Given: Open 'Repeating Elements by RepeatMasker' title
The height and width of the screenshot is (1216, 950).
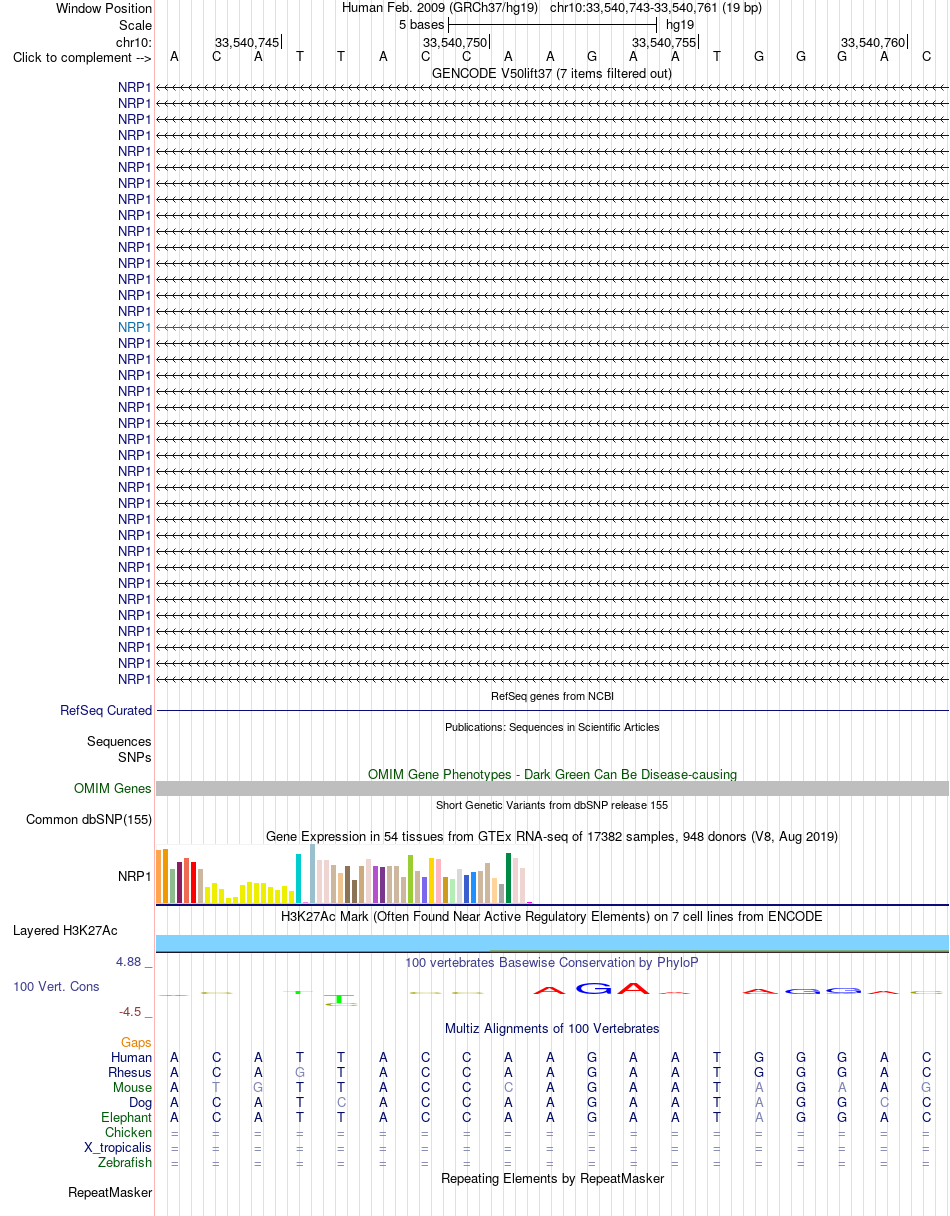Looking at the screenshot, I should (552, 1178).
